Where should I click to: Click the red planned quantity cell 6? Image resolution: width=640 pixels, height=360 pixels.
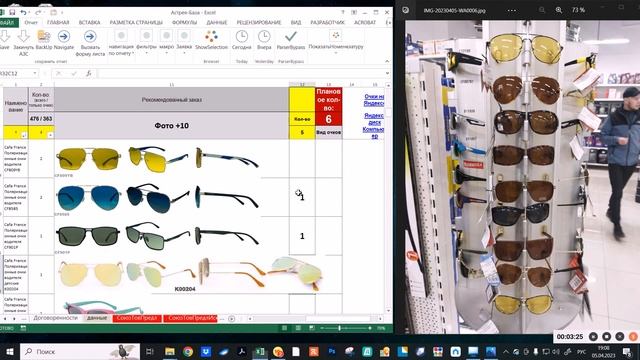[329, 119]
